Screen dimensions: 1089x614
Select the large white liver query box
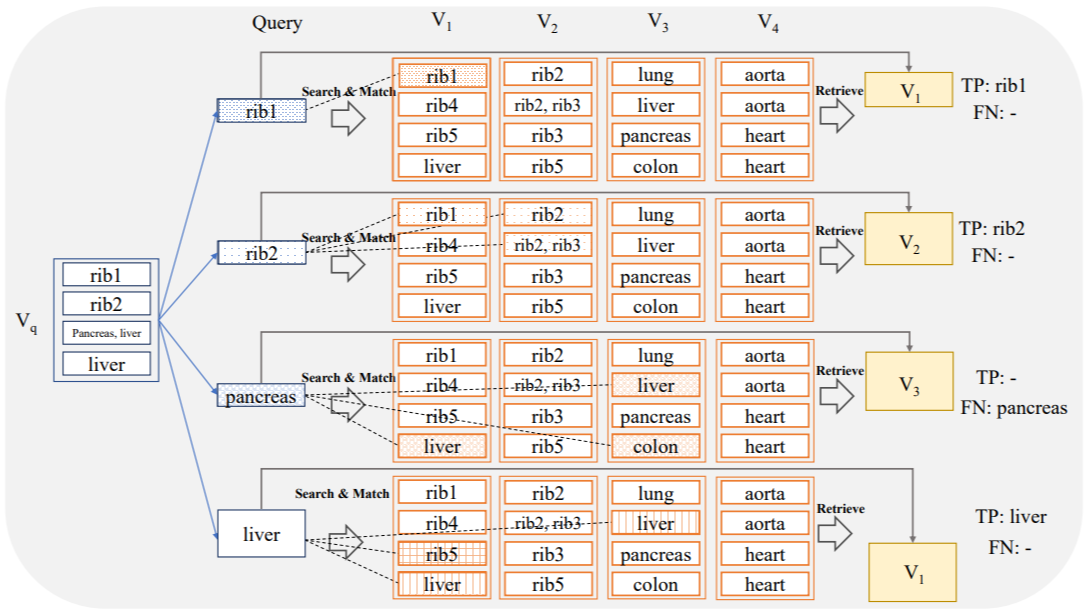(x=261, y=535)
